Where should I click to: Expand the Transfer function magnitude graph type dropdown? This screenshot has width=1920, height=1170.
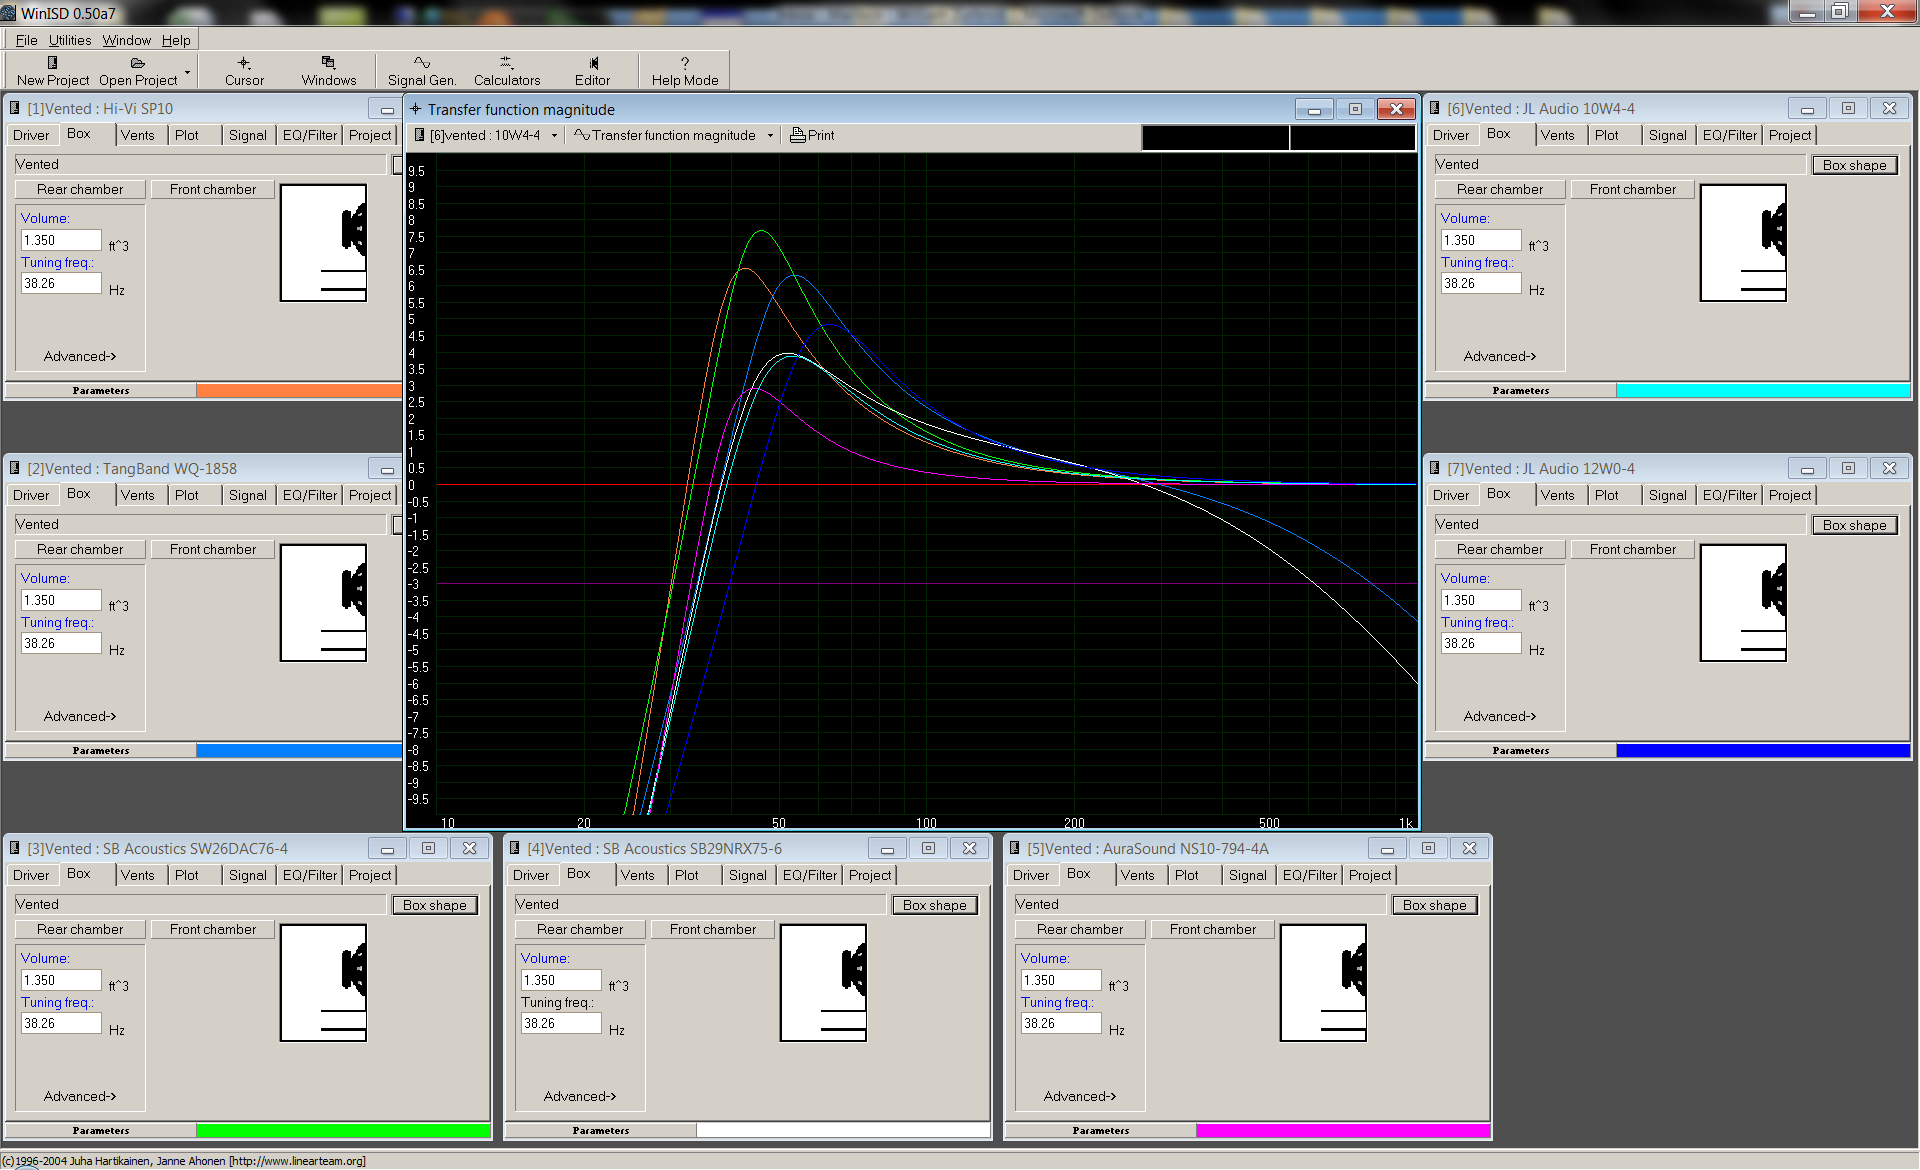(x=770, y=136)
